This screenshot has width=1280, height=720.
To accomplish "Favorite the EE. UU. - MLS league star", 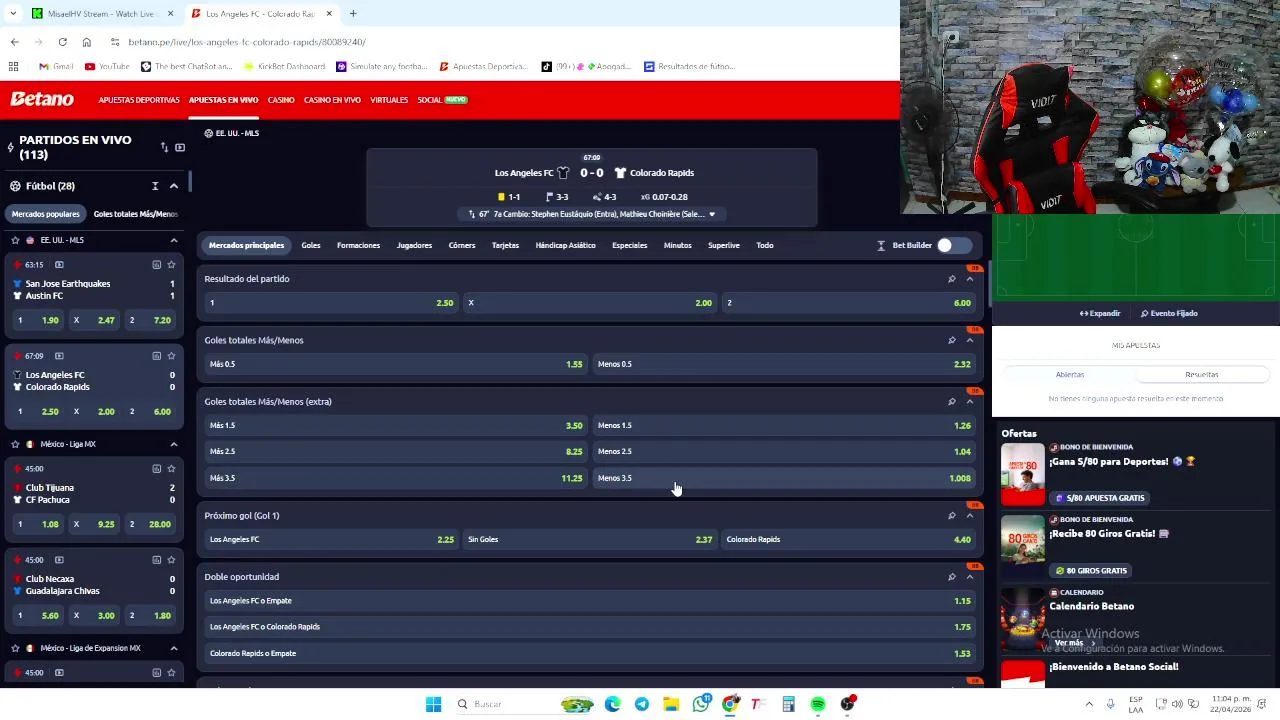I will point(15,240).
